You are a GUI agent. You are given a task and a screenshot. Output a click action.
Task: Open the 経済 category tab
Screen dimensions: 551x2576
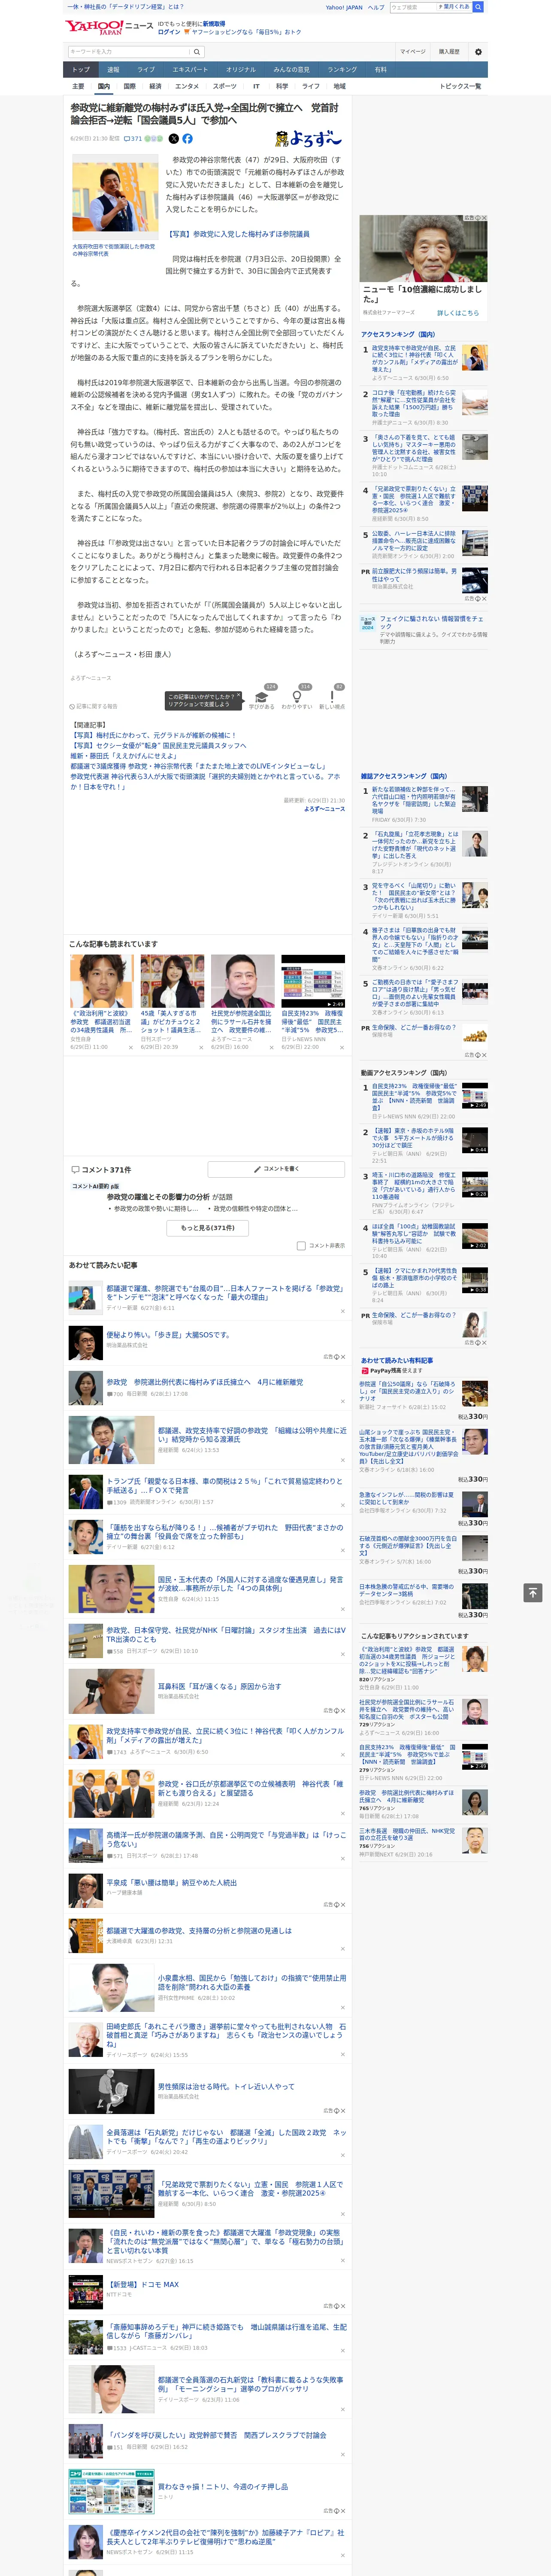coord(155,87)
